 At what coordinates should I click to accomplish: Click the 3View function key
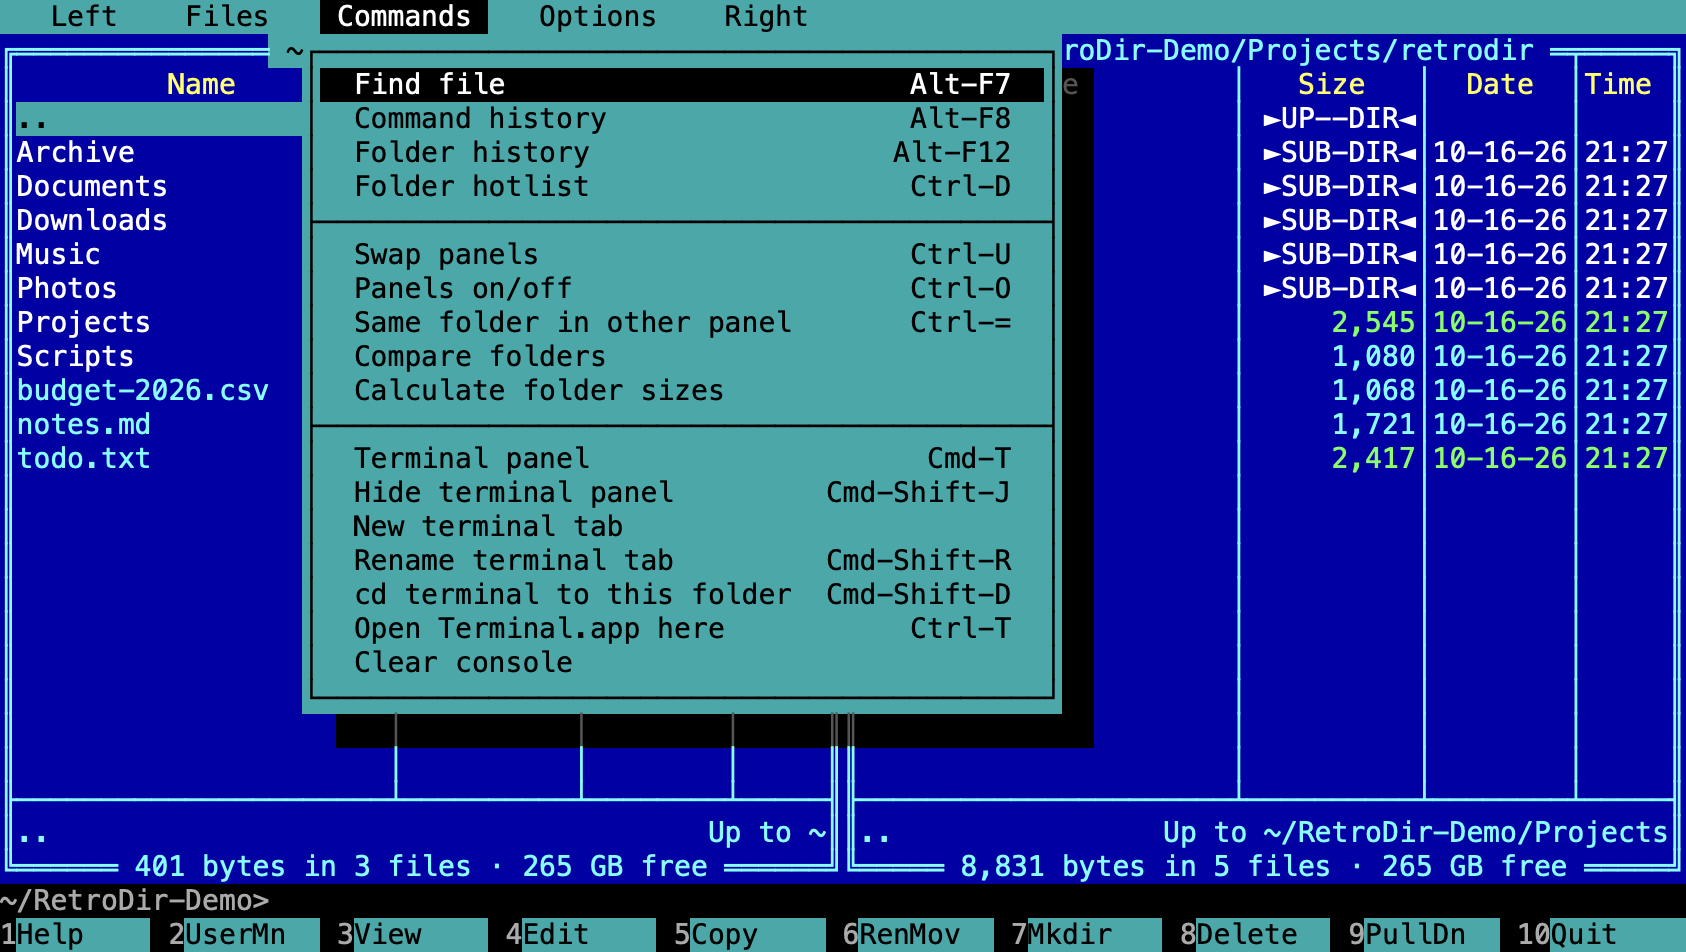[x=412, y=934]
